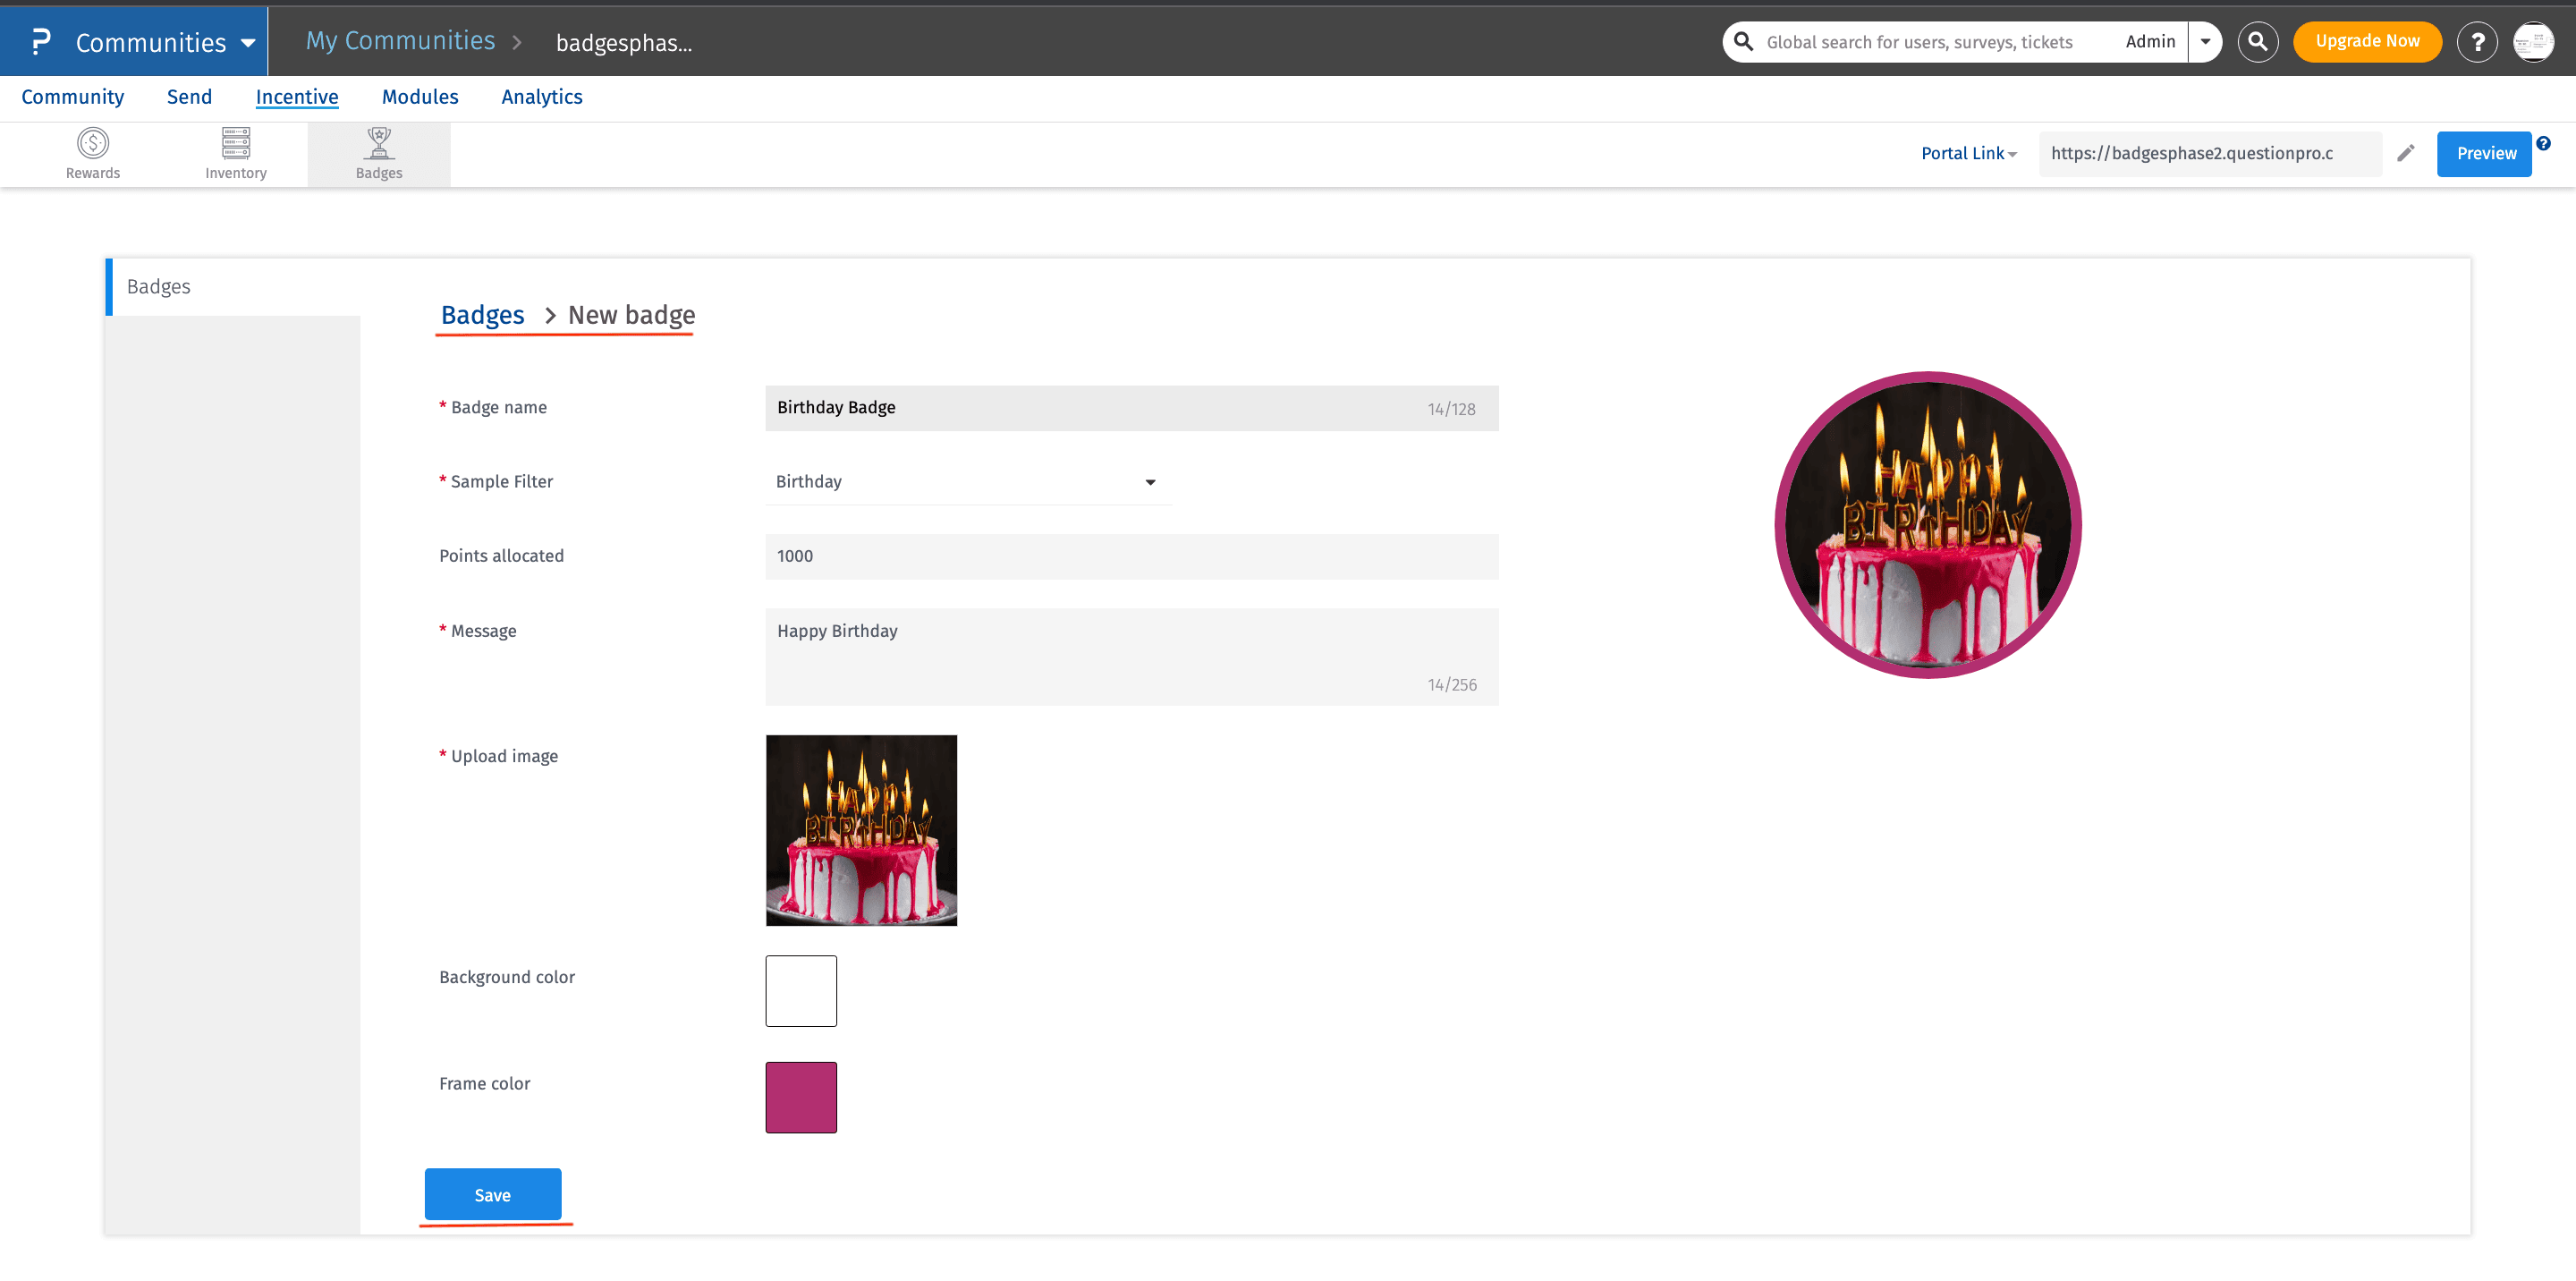Screen dimensions: 2576x1281
Task: Click the pencil edit portal link icon
Action: (x=2405, y=153)
